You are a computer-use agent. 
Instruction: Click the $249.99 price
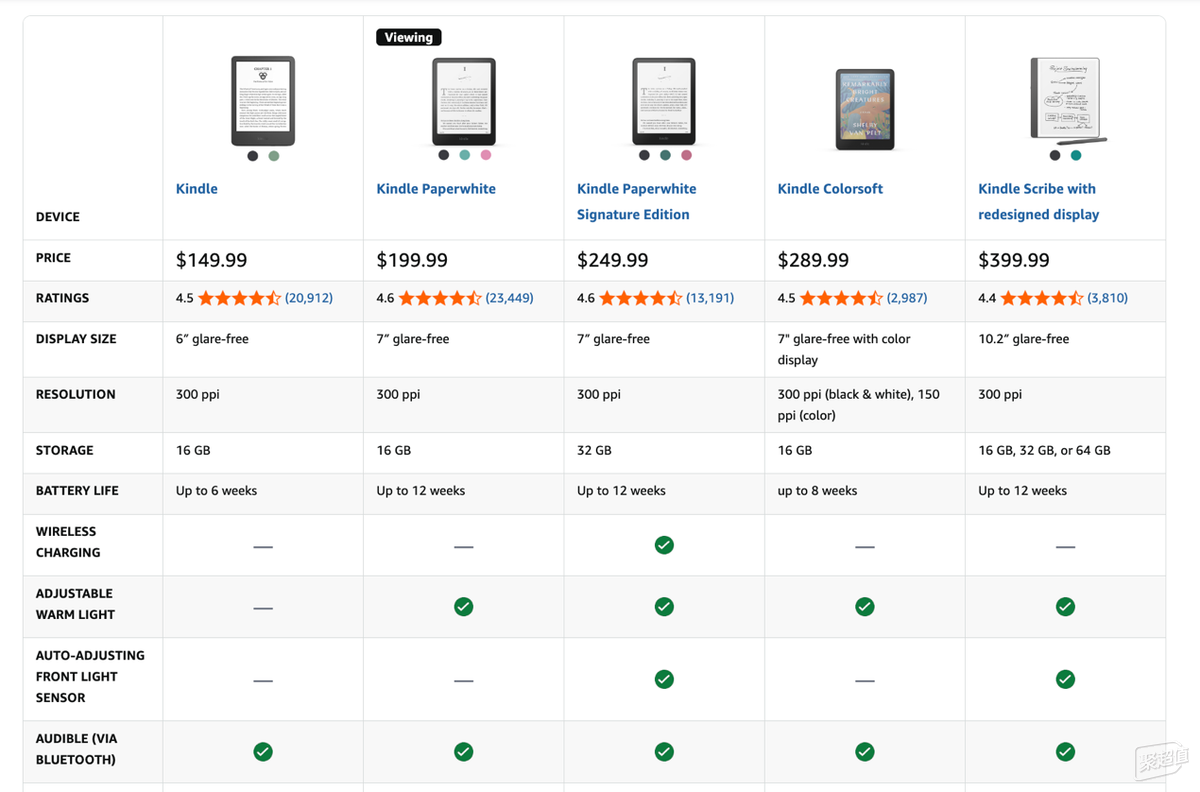(613, 260)
